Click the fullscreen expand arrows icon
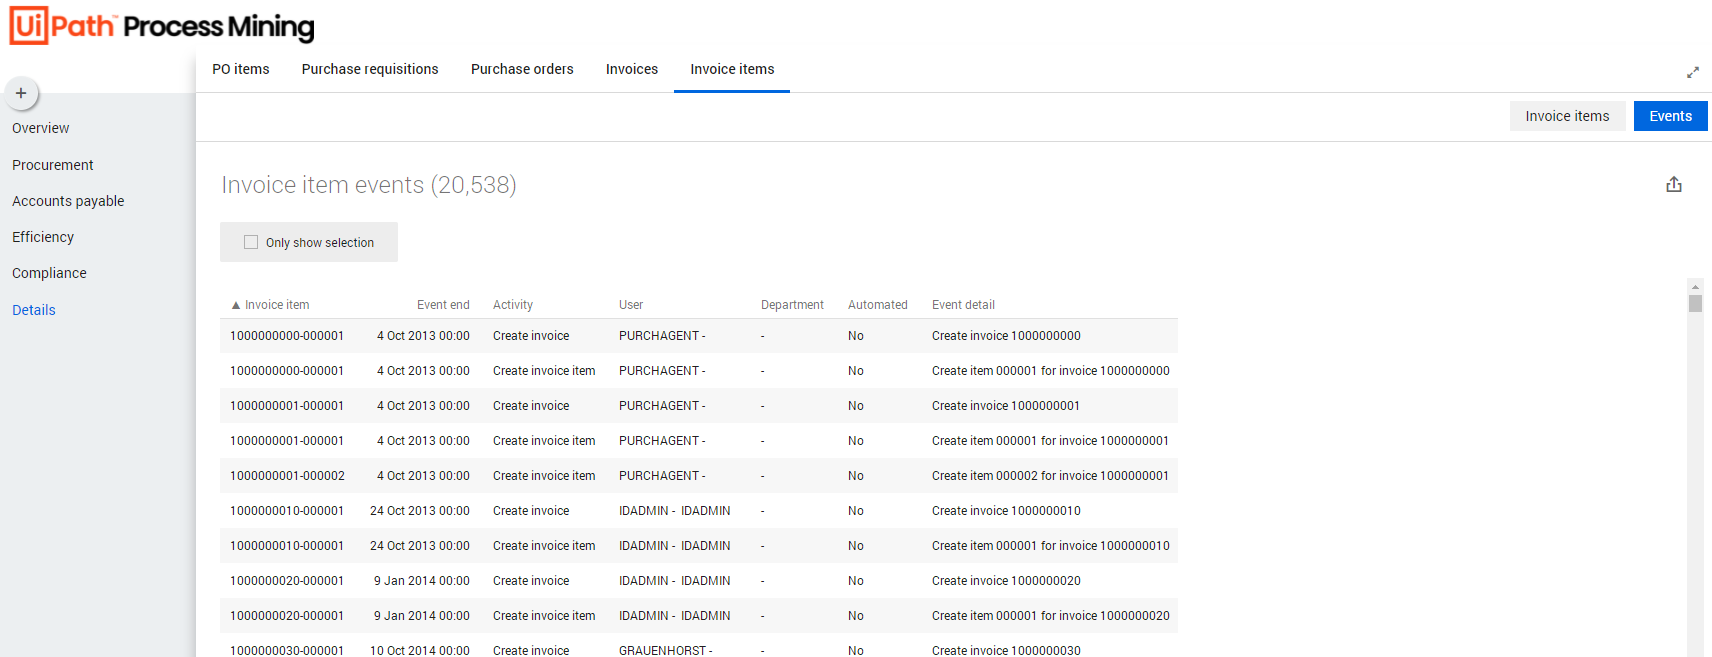Image resolution: width=1712 pixels, height=657 pixels. (x=1692, y=73)
